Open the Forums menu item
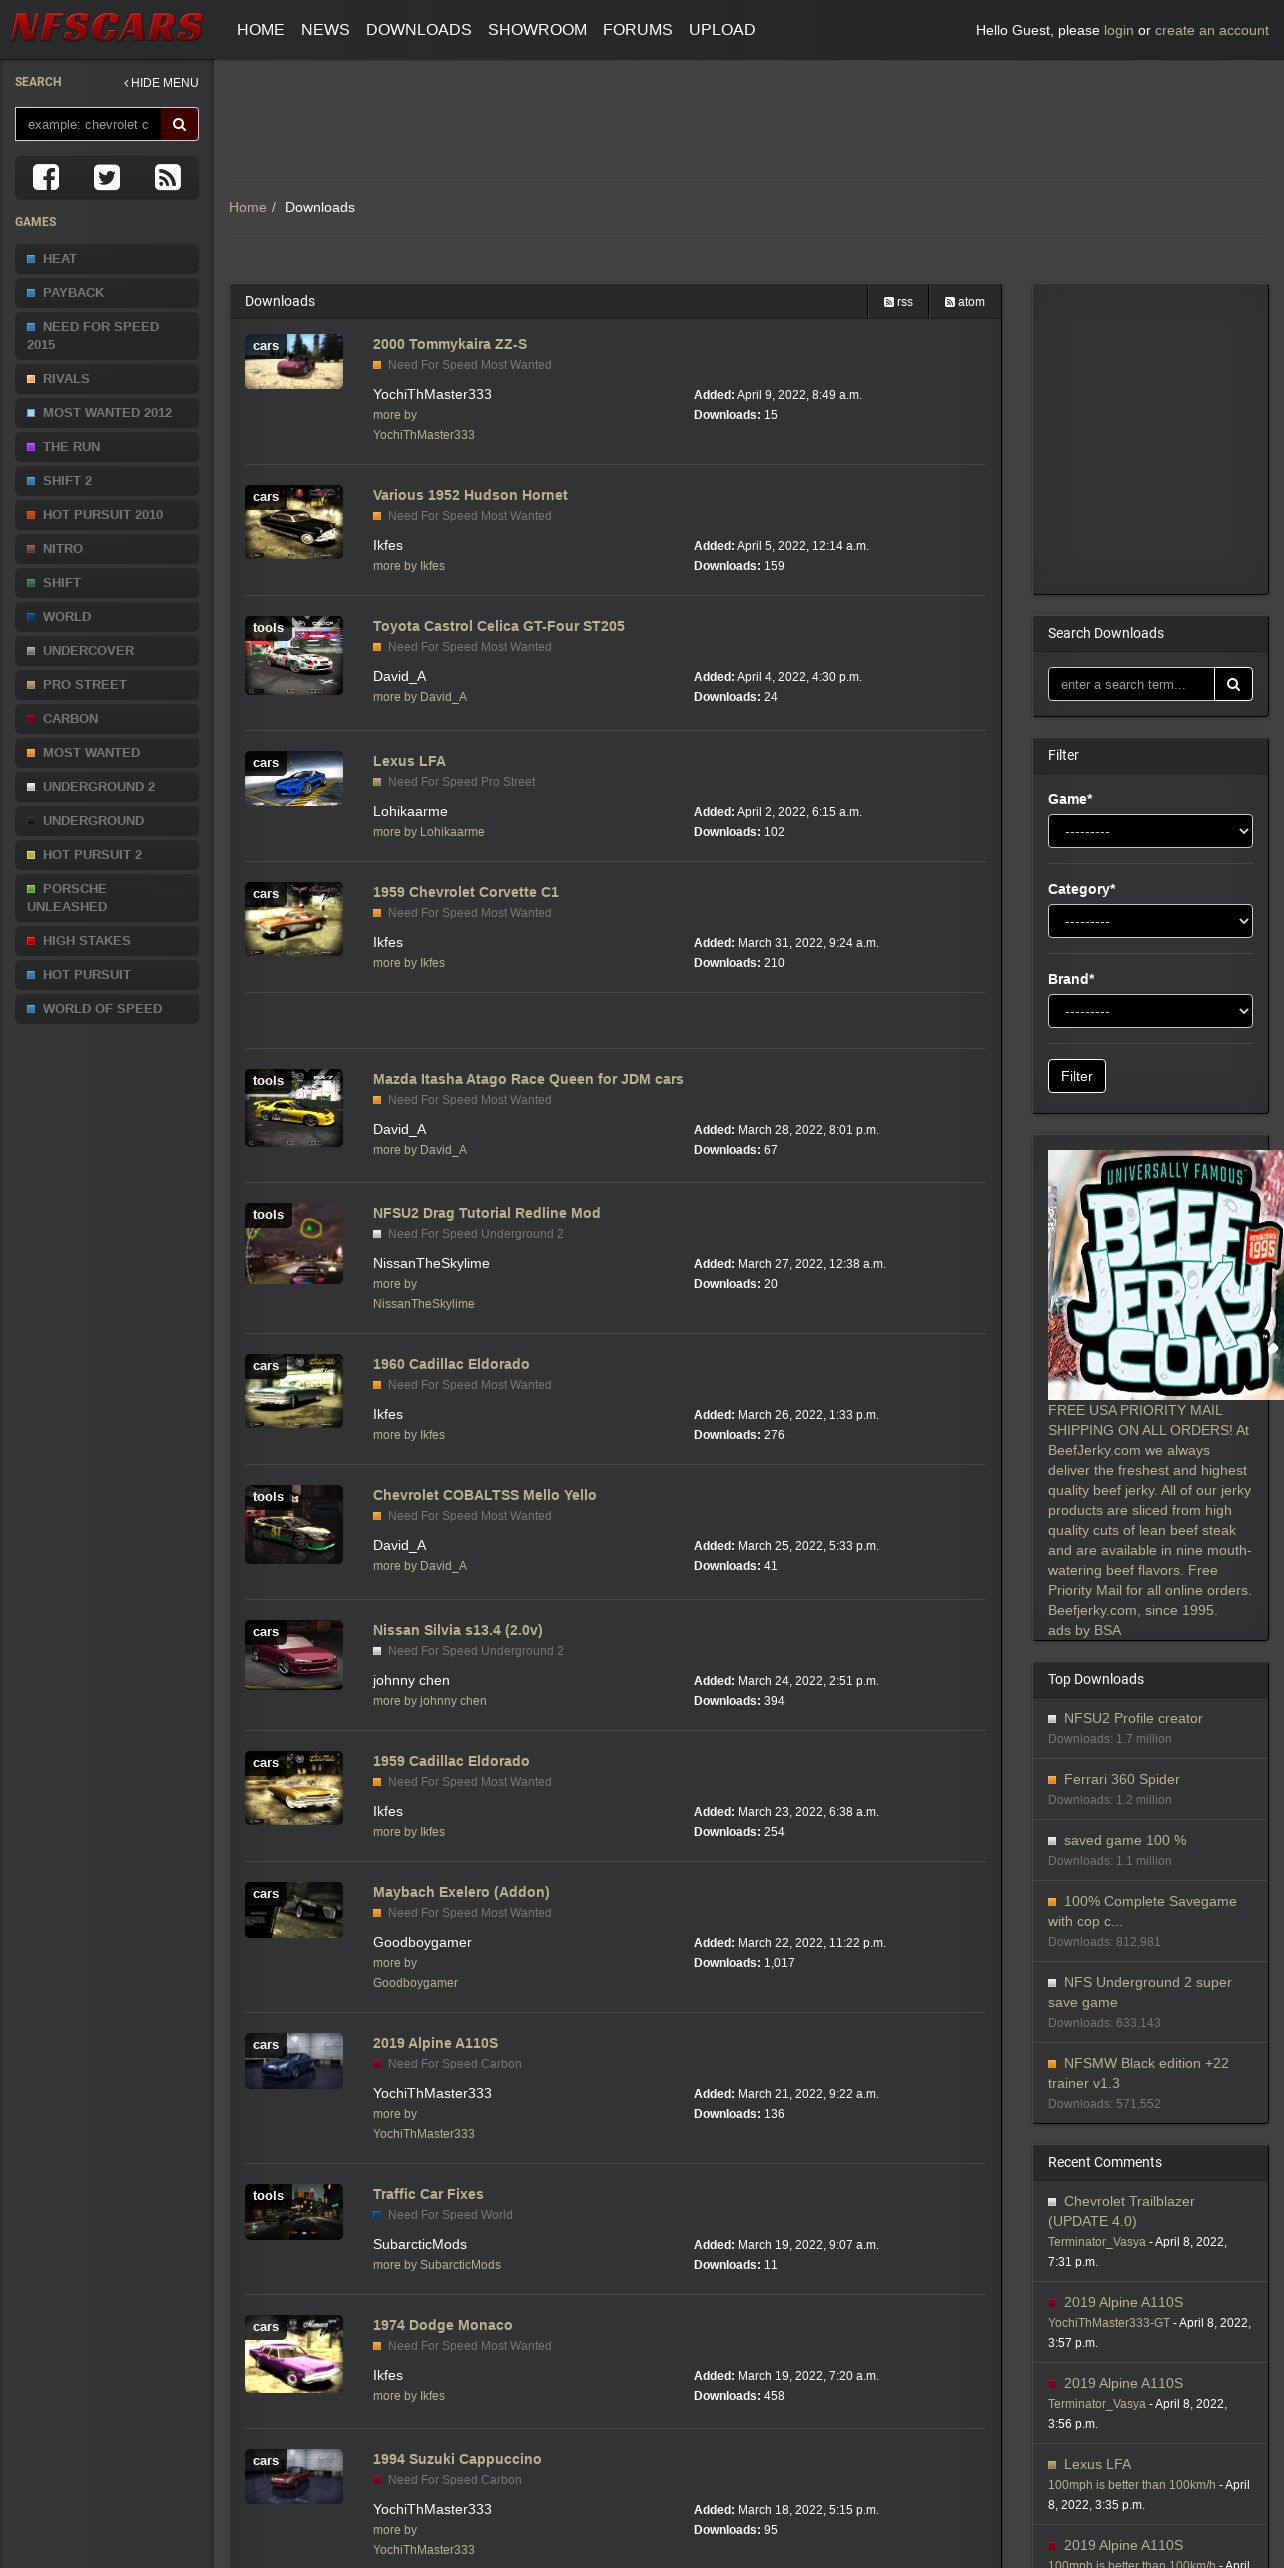Image resolution: width=1284 pixels, height=2568 pixels. (638, 30)
